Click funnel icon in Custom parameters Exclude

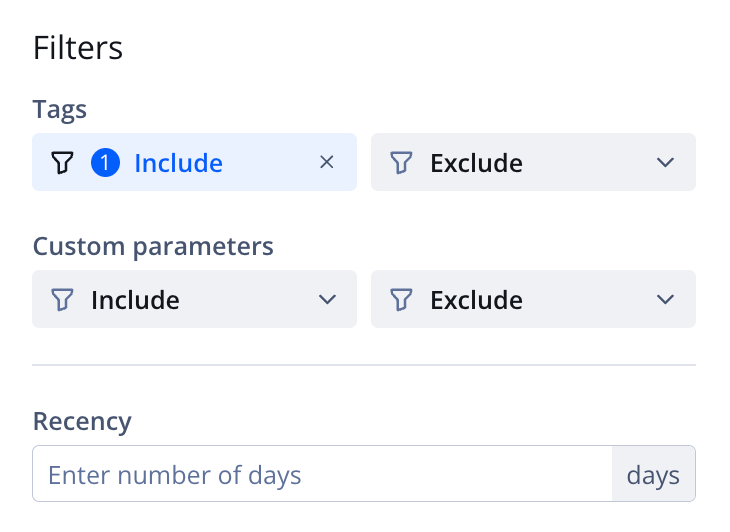401,299
